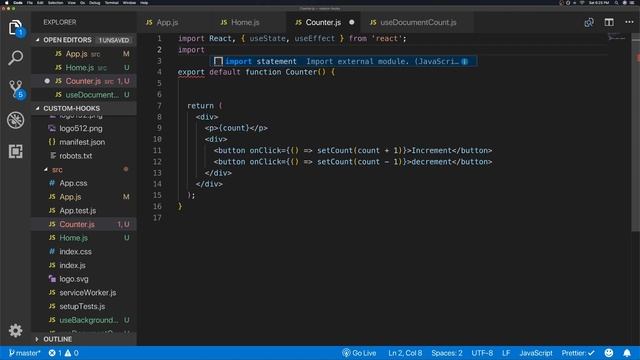Open App.js in the src folder
Viewport: 640px width, 360px height.
tap(84, 197)
